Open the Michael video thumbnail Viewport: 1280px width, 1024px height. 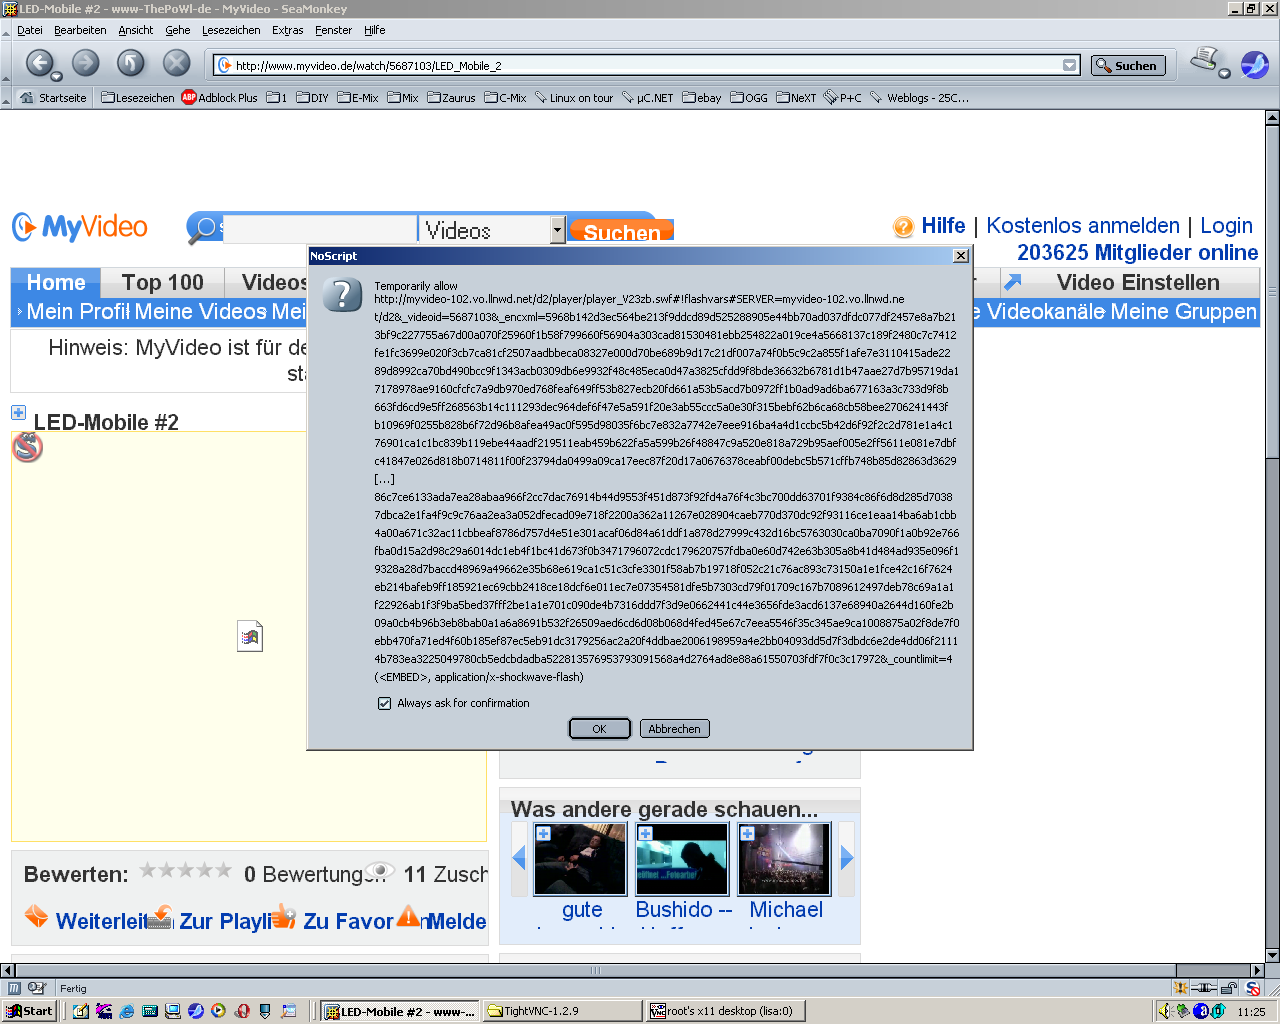pos(784,859)
